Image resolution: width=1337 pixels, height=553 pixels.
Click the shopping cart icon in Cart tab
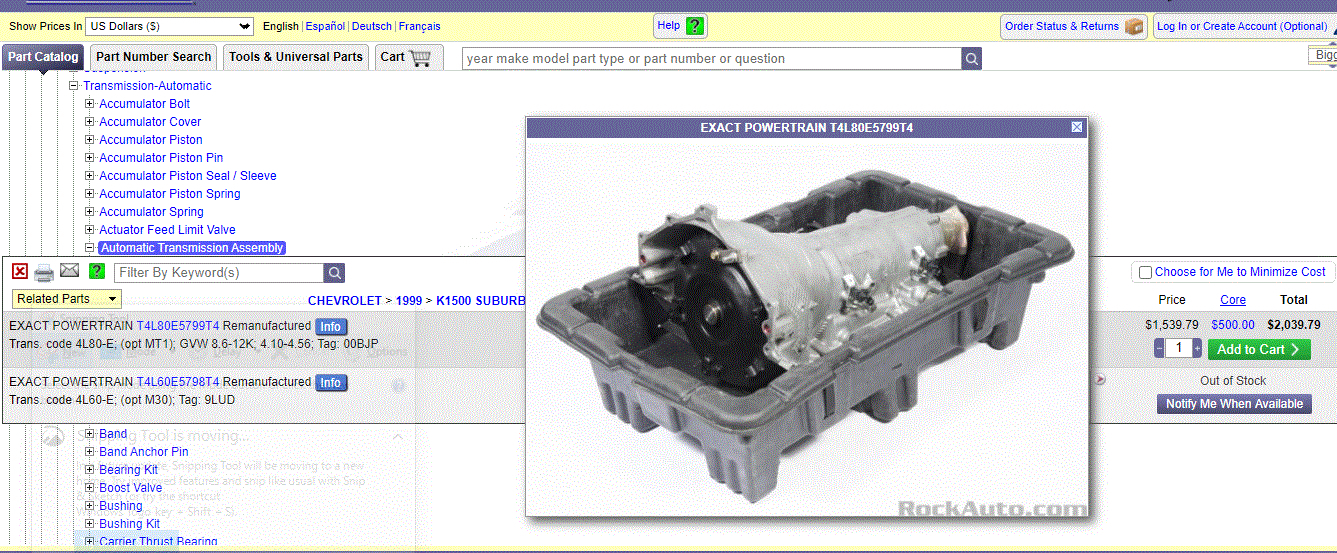420,57
